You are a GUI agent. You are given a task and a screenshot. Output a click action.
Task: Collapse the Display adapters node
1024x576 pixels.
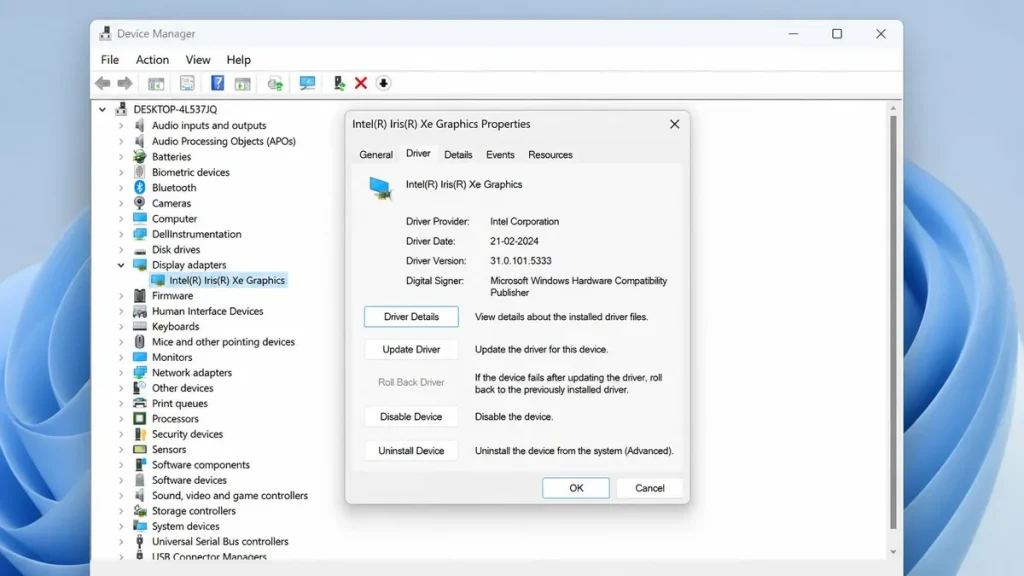tap(121, 265)
